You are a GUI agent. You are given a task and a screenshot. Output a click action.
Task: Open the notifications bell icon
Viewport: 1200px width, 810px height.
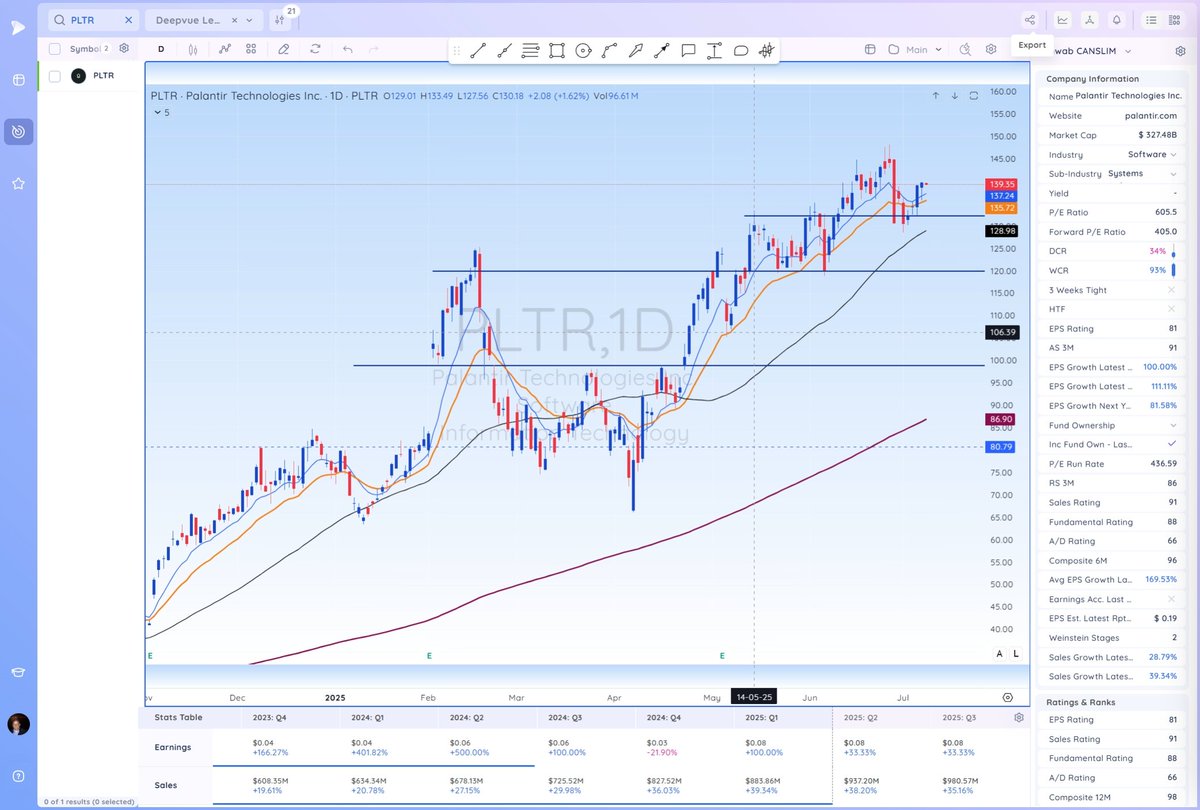click(x=1117, y=20)
